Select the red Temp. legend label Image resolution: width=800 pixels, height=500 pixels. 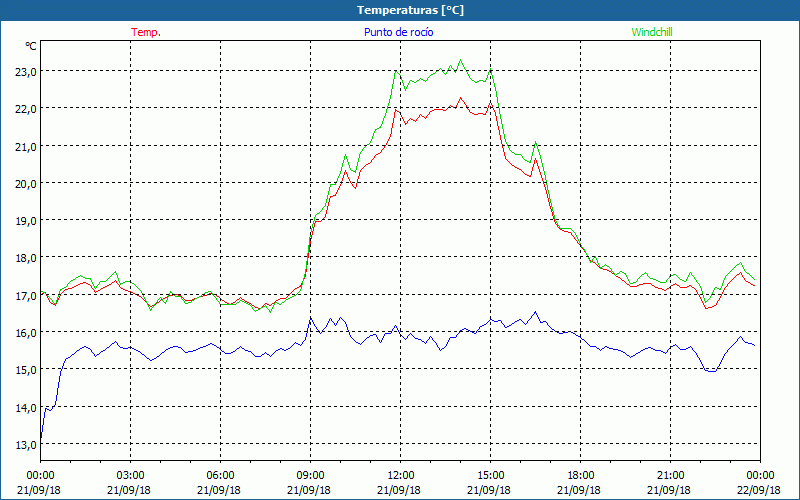pos(146,32)
